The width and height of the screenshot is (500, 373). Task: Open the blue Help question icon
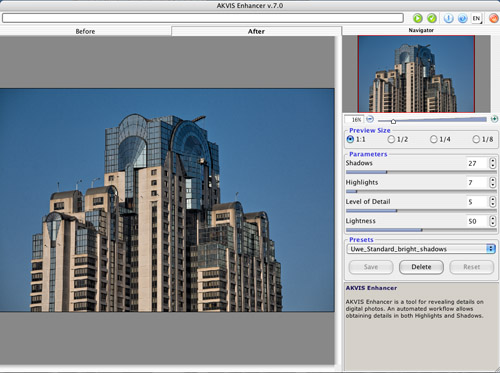pos(462,18)
